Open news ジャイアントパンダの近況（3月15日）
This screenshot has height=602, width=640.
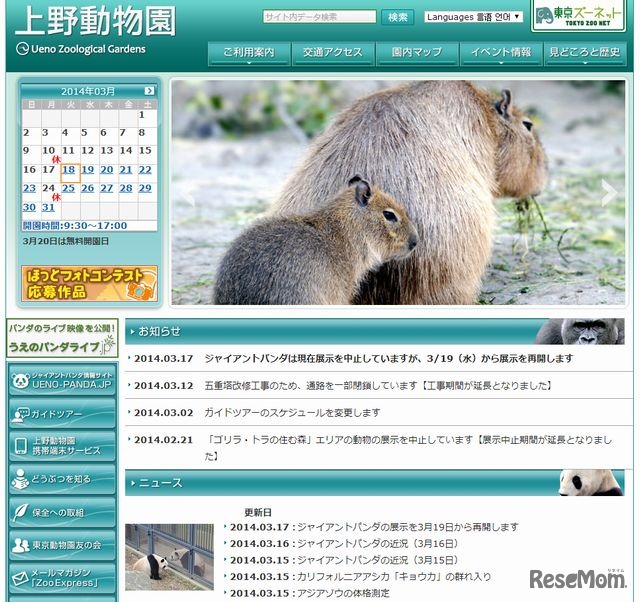pyautogui.click(x=378, y=560)
